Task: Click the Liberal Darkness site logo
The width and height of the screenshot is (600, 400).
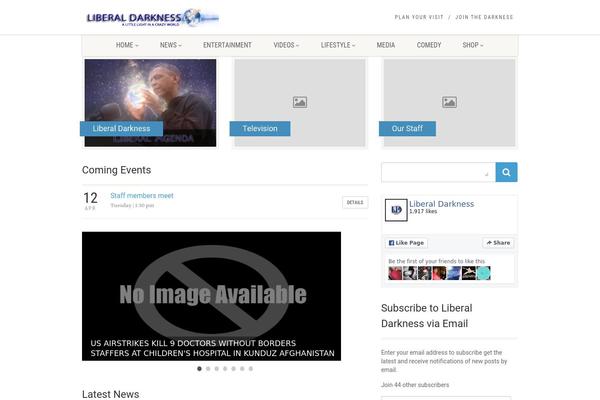Action: coord(152,18)
